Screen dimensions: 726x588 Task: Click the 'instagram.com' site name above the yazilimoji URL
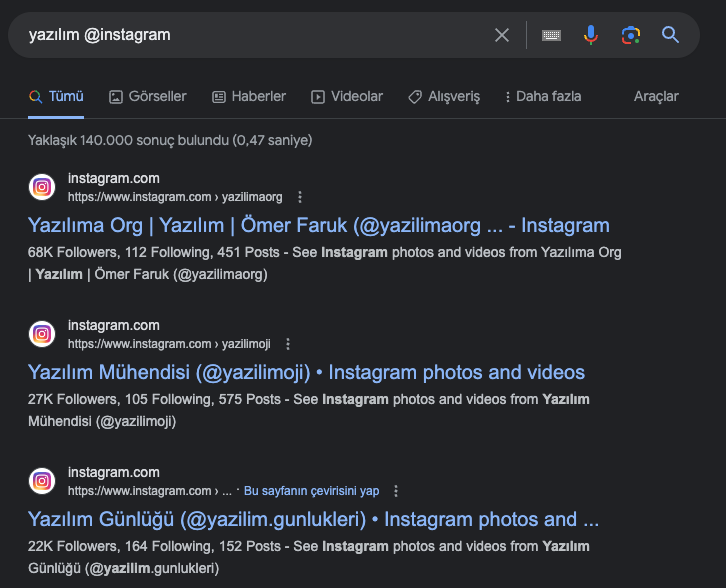113,325
